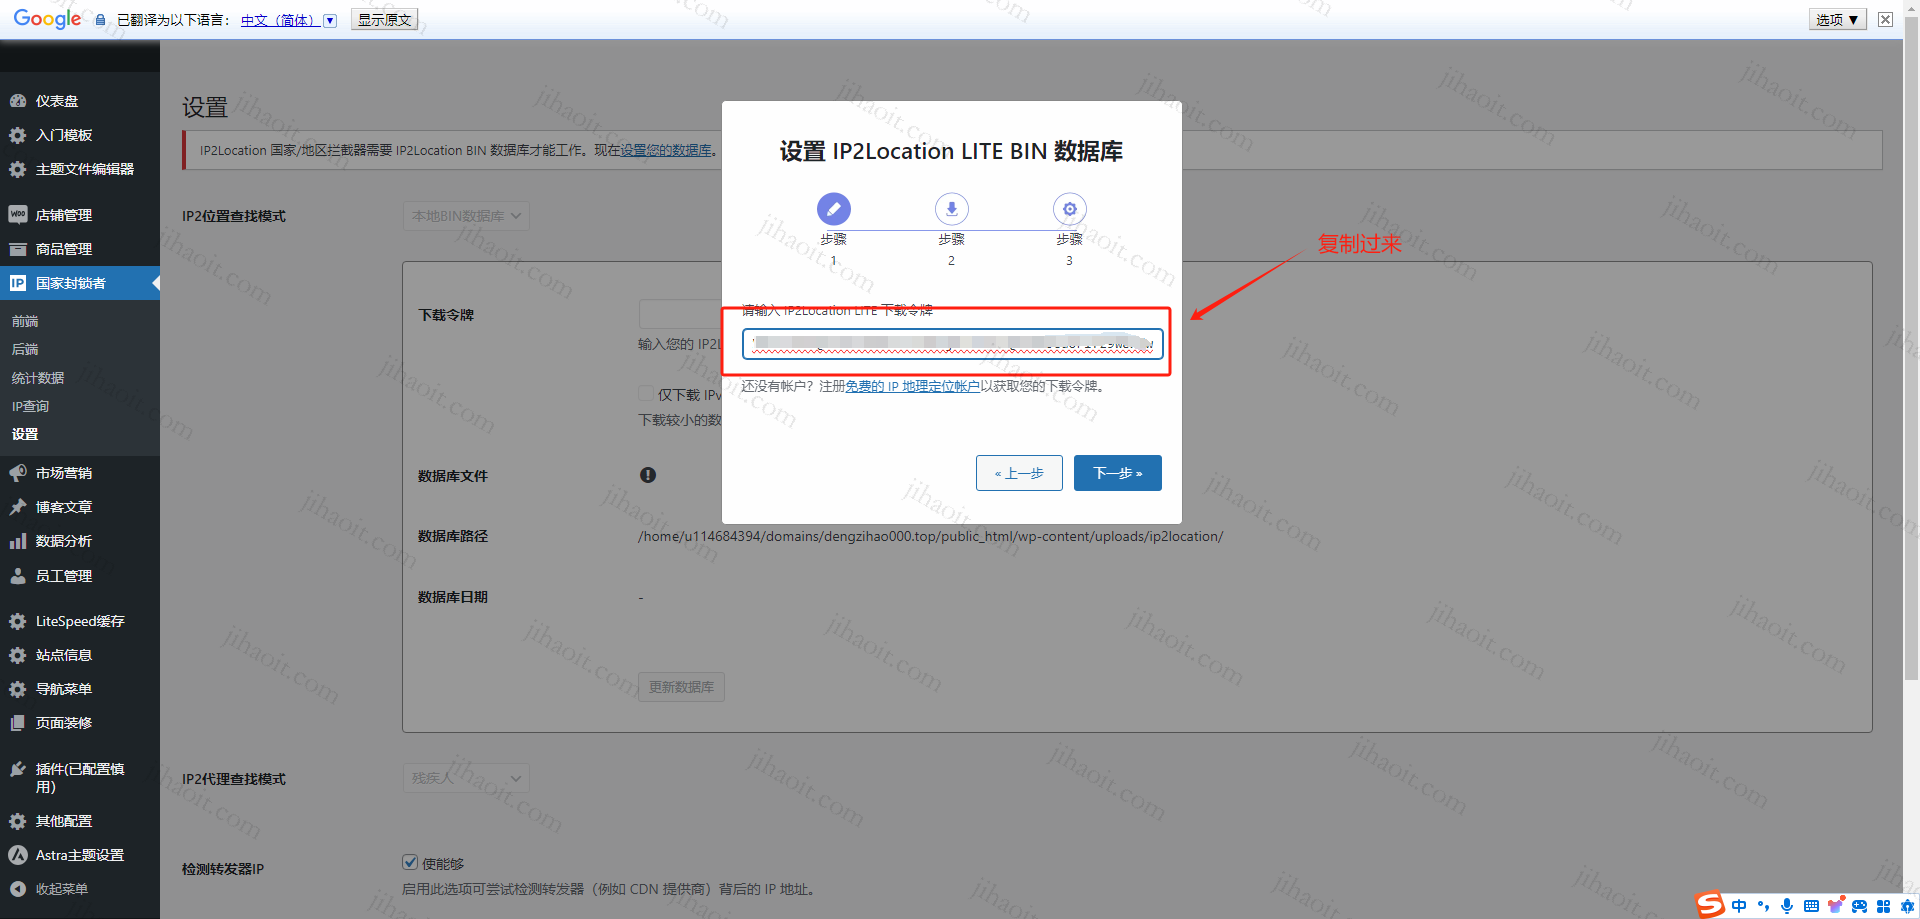
Task: Open the 选项 dropdown in translate bar
Action: coord(1837,20)
